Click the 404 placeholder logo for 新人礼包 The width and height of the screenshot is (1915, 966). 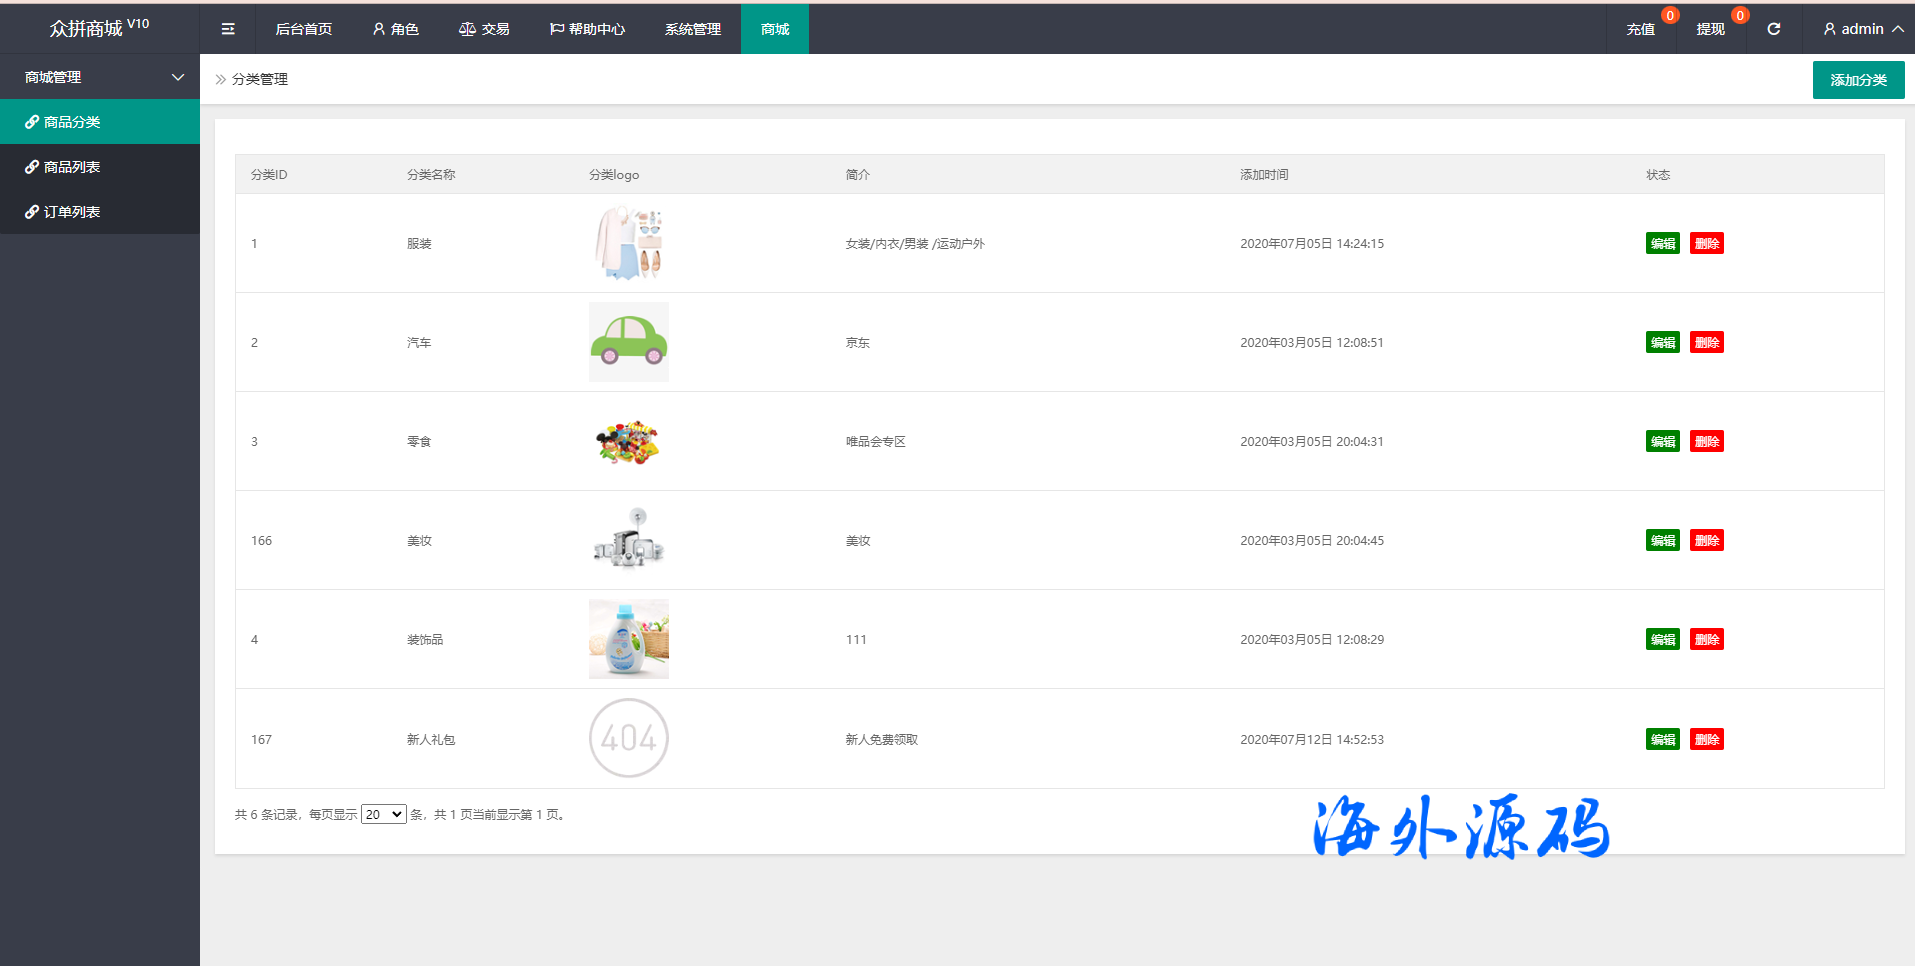click(x=628, y=738)
